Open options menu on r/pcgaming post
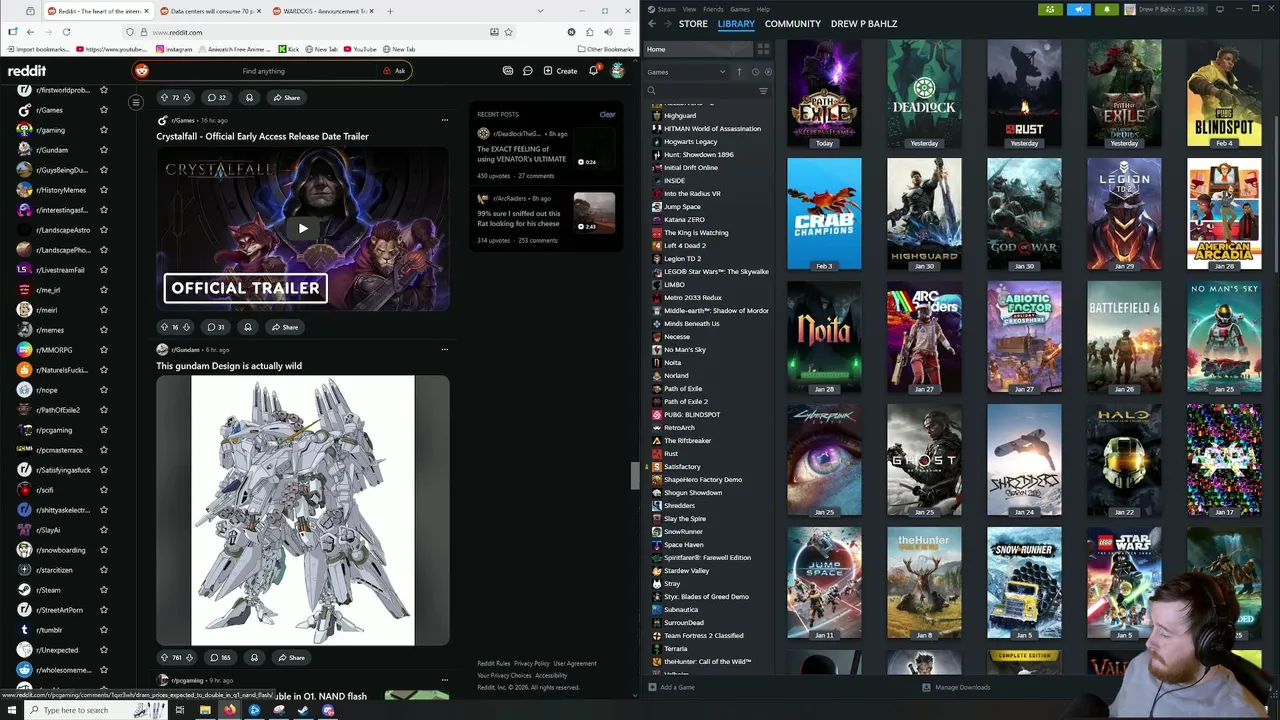The width and height of the screenshot is (1280, 720). (445, 680)
